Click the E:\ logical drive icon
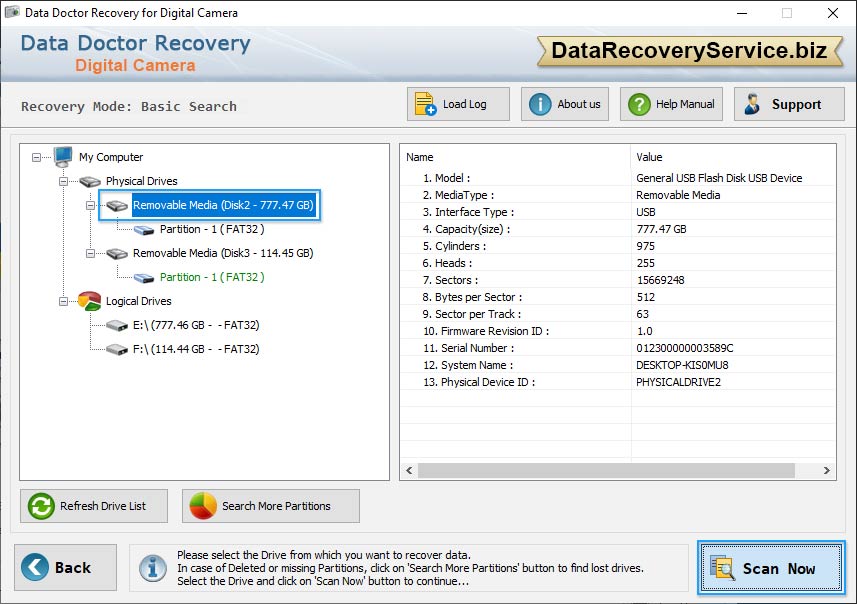The height and width of the screenshot is (604, 857). click(x=116, y=326)
